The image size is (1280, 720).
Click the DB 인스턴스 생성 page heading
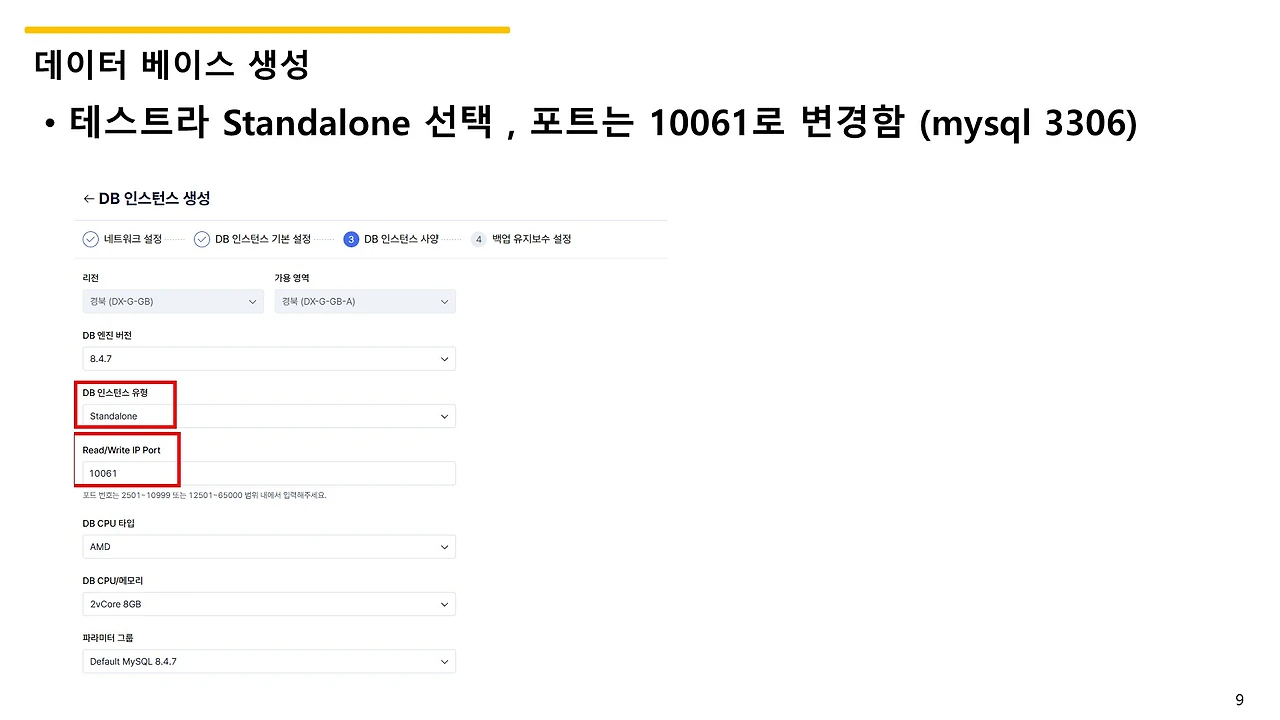tap(154, 199)
